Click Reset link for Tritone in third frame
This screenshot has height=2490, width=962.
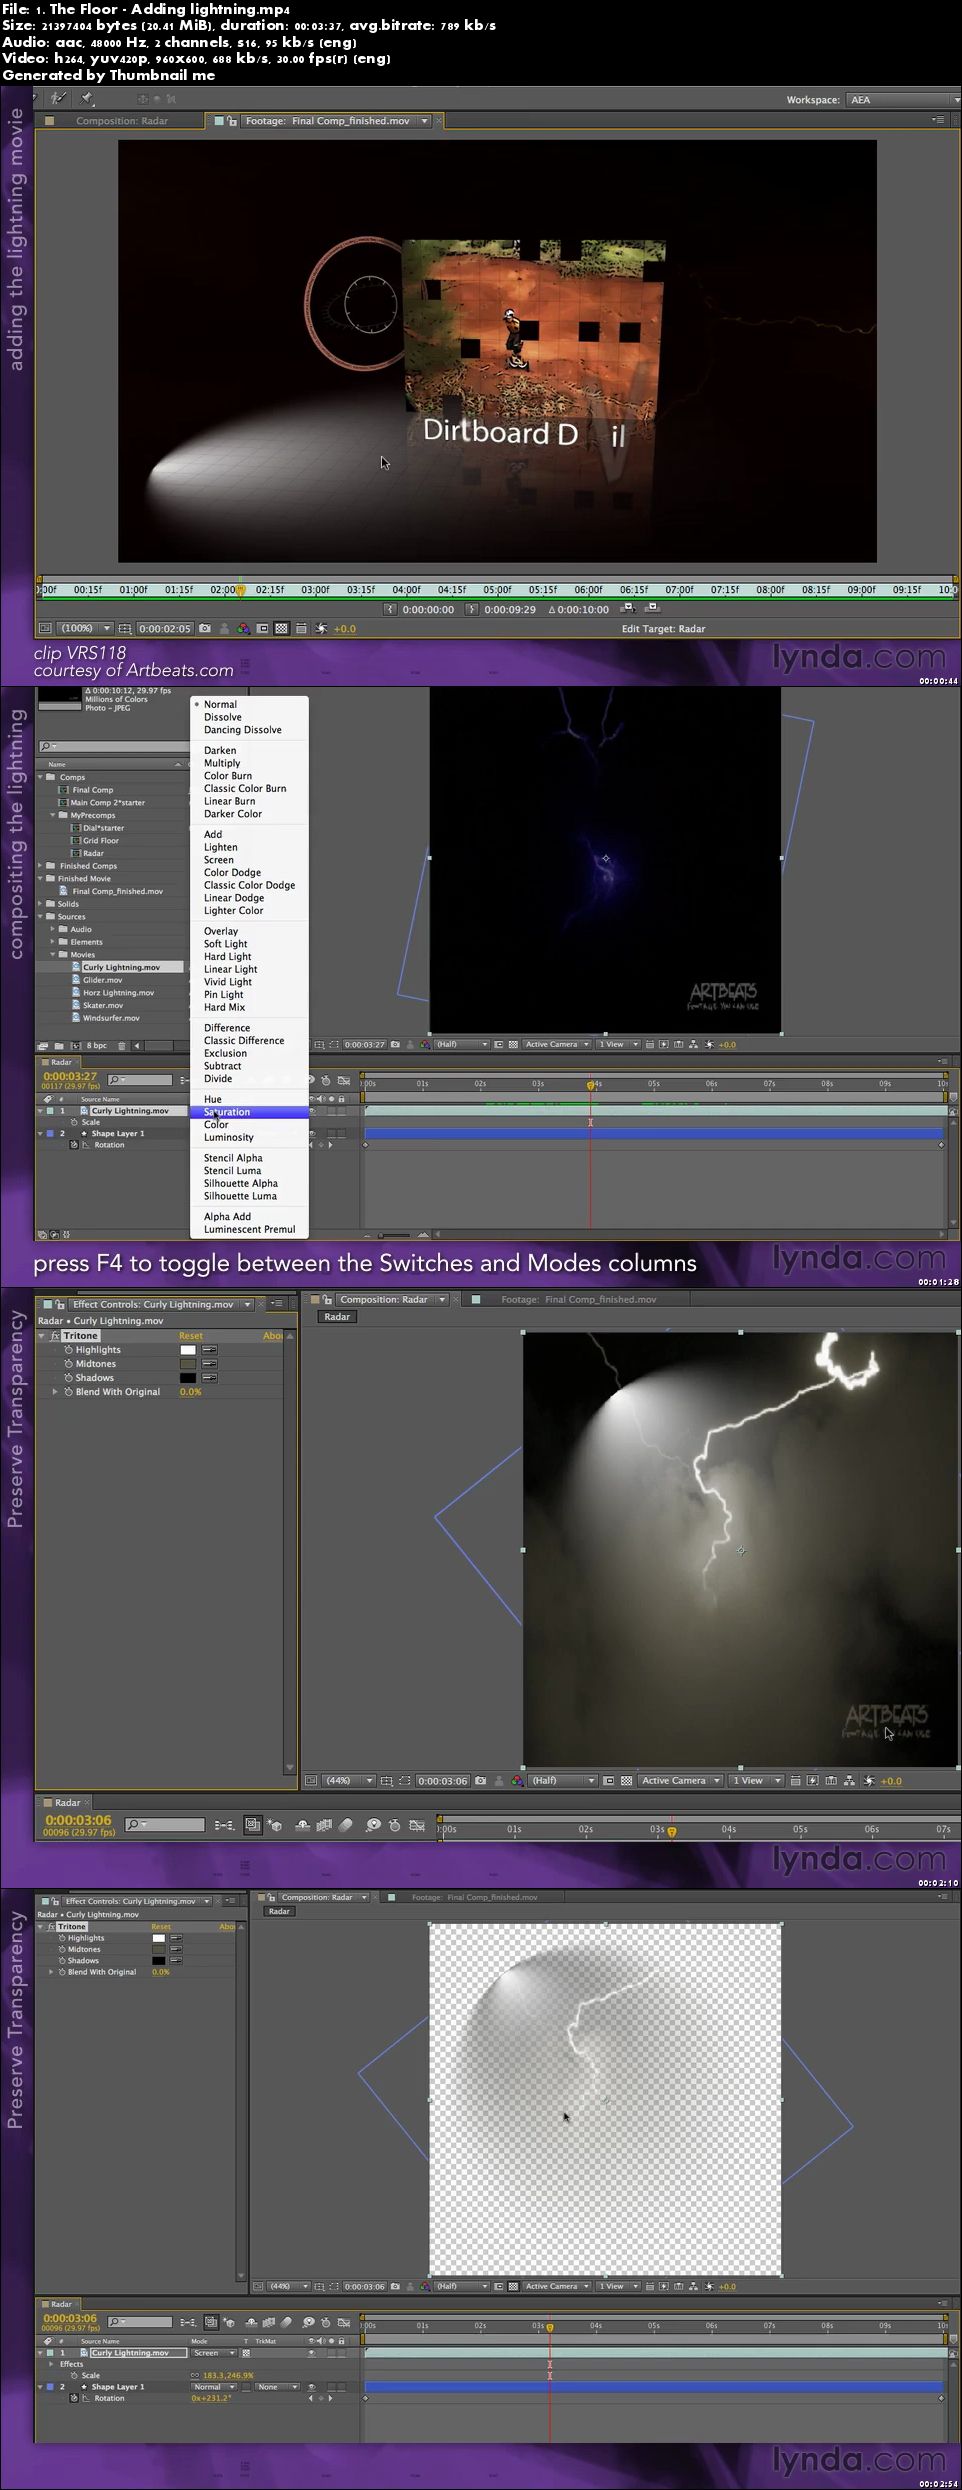191,1336
